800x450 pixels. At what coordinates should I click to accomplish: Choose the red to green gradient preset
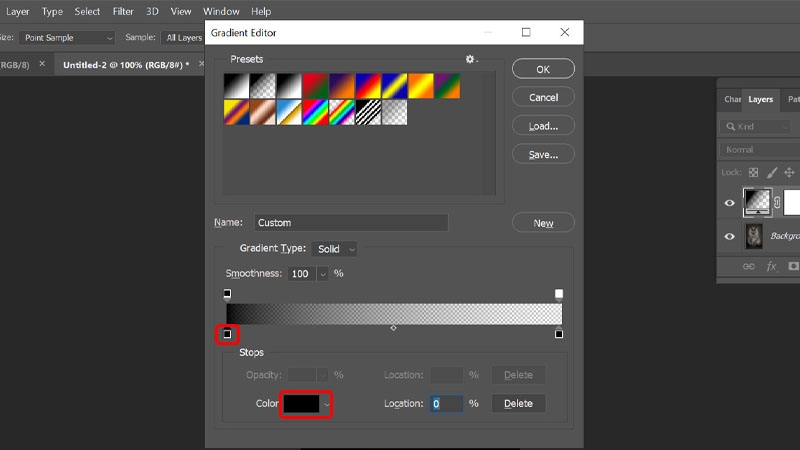point(315,86)
